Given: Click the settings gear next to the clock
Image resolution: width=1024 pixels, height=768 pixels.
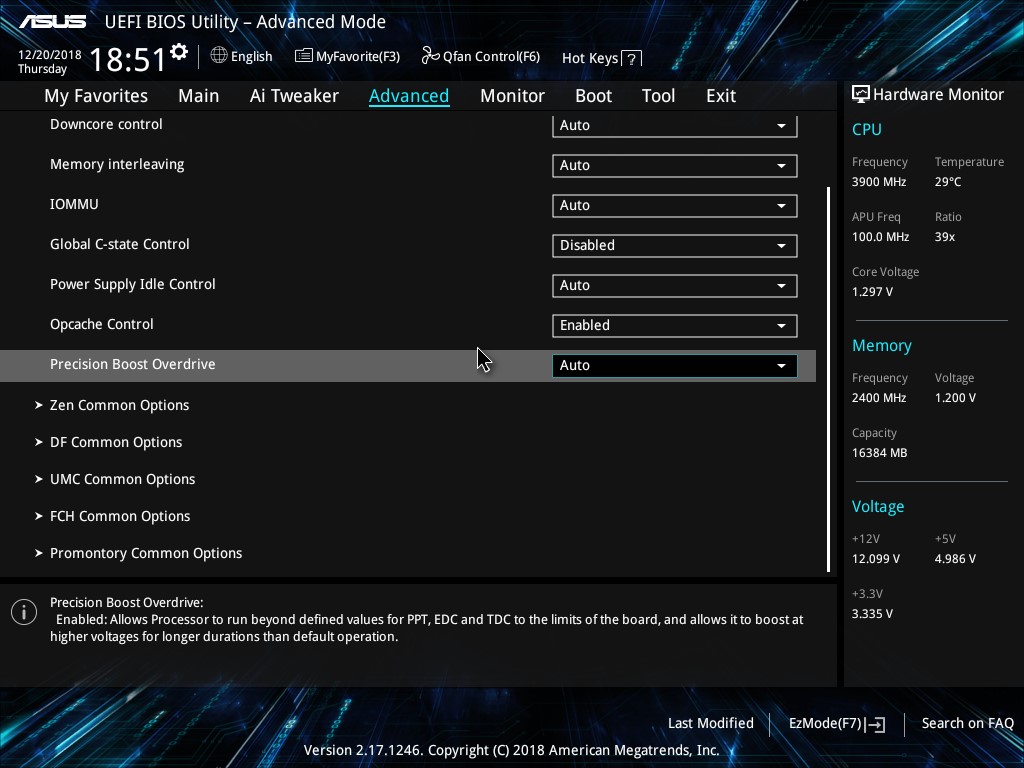Looking at the screenshot, I should click(179, 52).
